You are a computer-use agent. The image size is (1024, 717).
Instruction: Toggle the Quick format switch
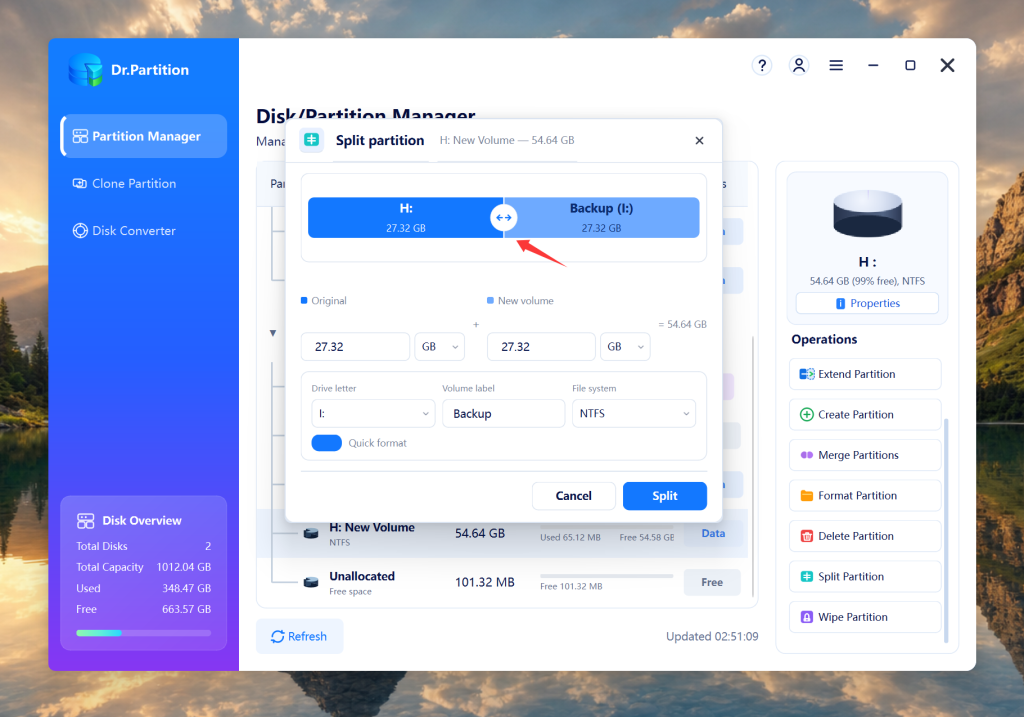327,443
